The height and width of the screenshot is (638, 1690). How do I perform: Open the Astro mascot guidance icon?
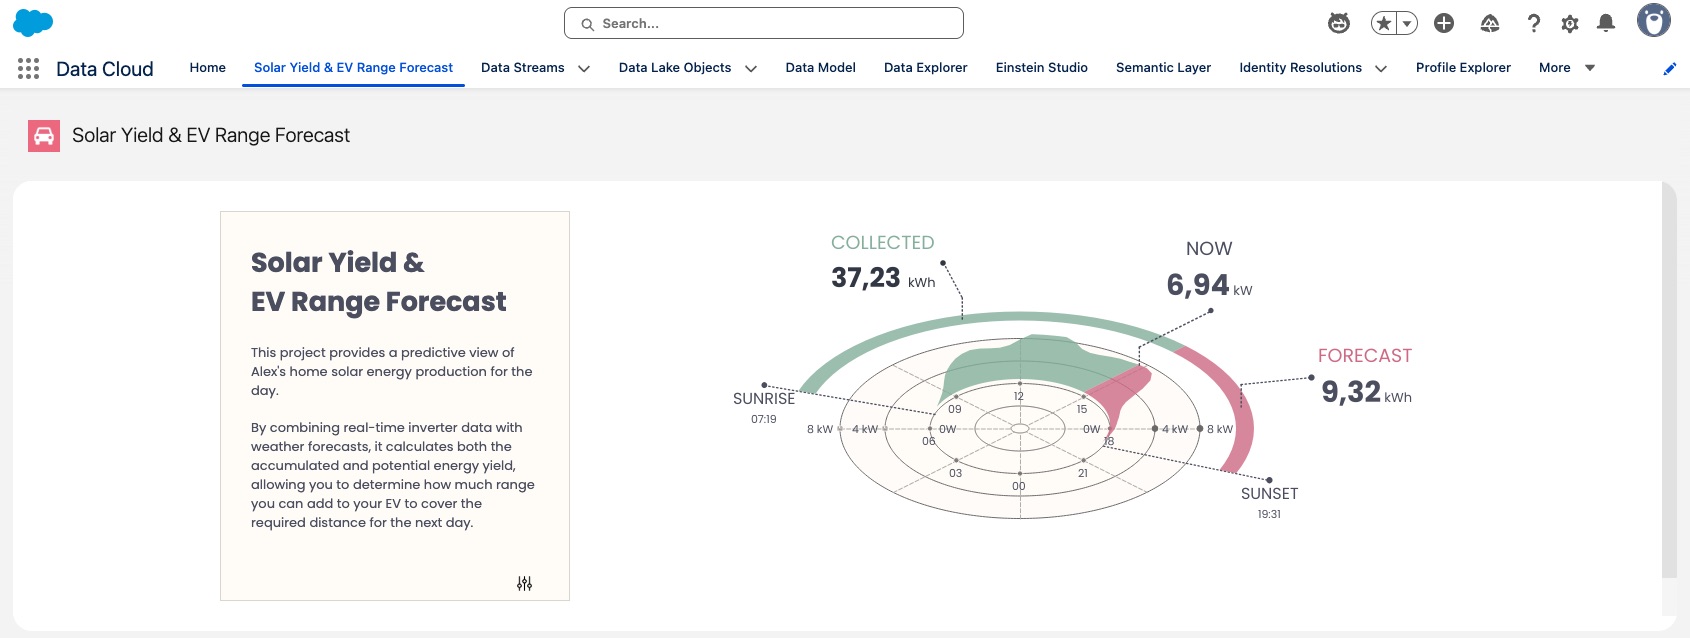click(1339, 23)
